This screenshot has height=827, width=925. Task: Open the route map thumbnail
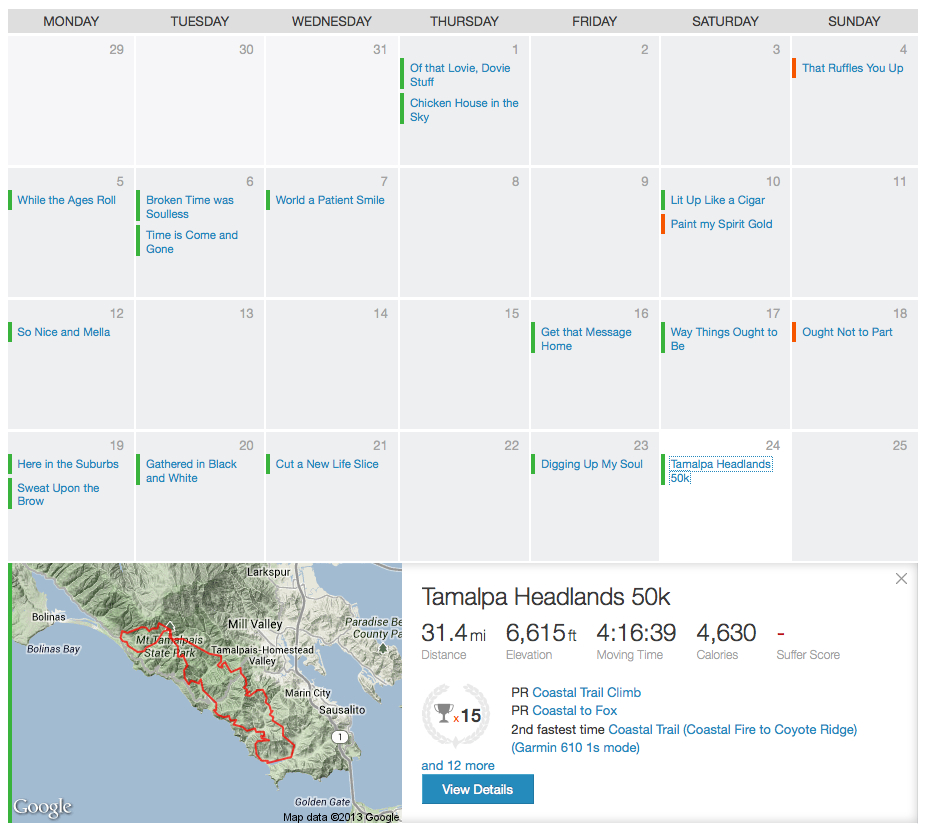(x=205, y=692)
